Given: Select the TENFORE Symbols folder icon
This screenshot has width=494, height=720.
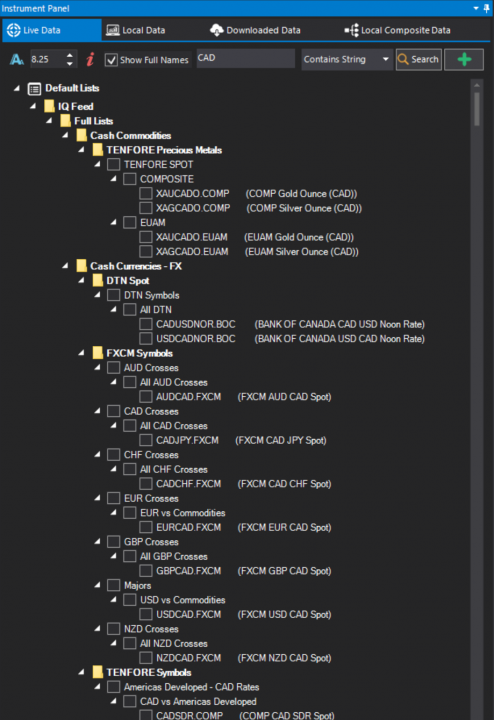Looking at the screenshot, I should (98, 672).
